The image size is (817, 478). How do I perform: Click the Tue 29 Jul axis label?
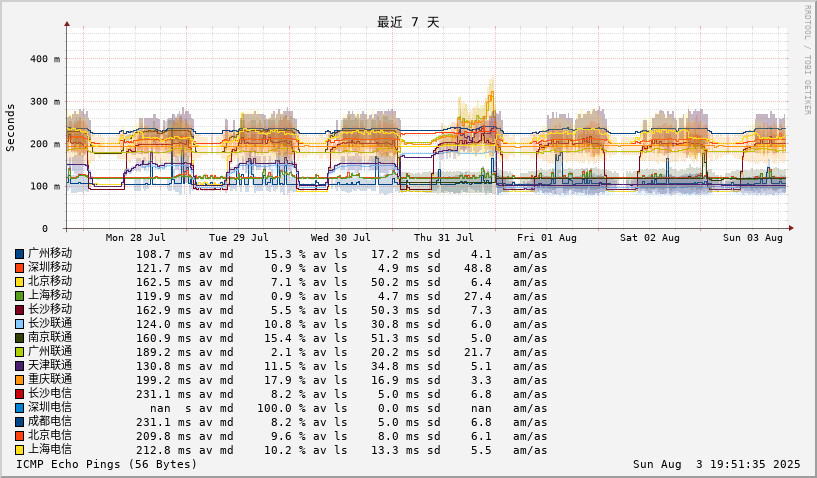[239, 238]
